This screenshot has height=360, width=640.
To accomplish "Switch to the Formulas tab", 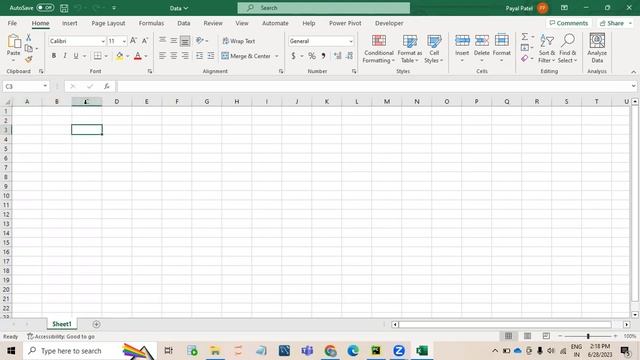I will pos(151,23).
